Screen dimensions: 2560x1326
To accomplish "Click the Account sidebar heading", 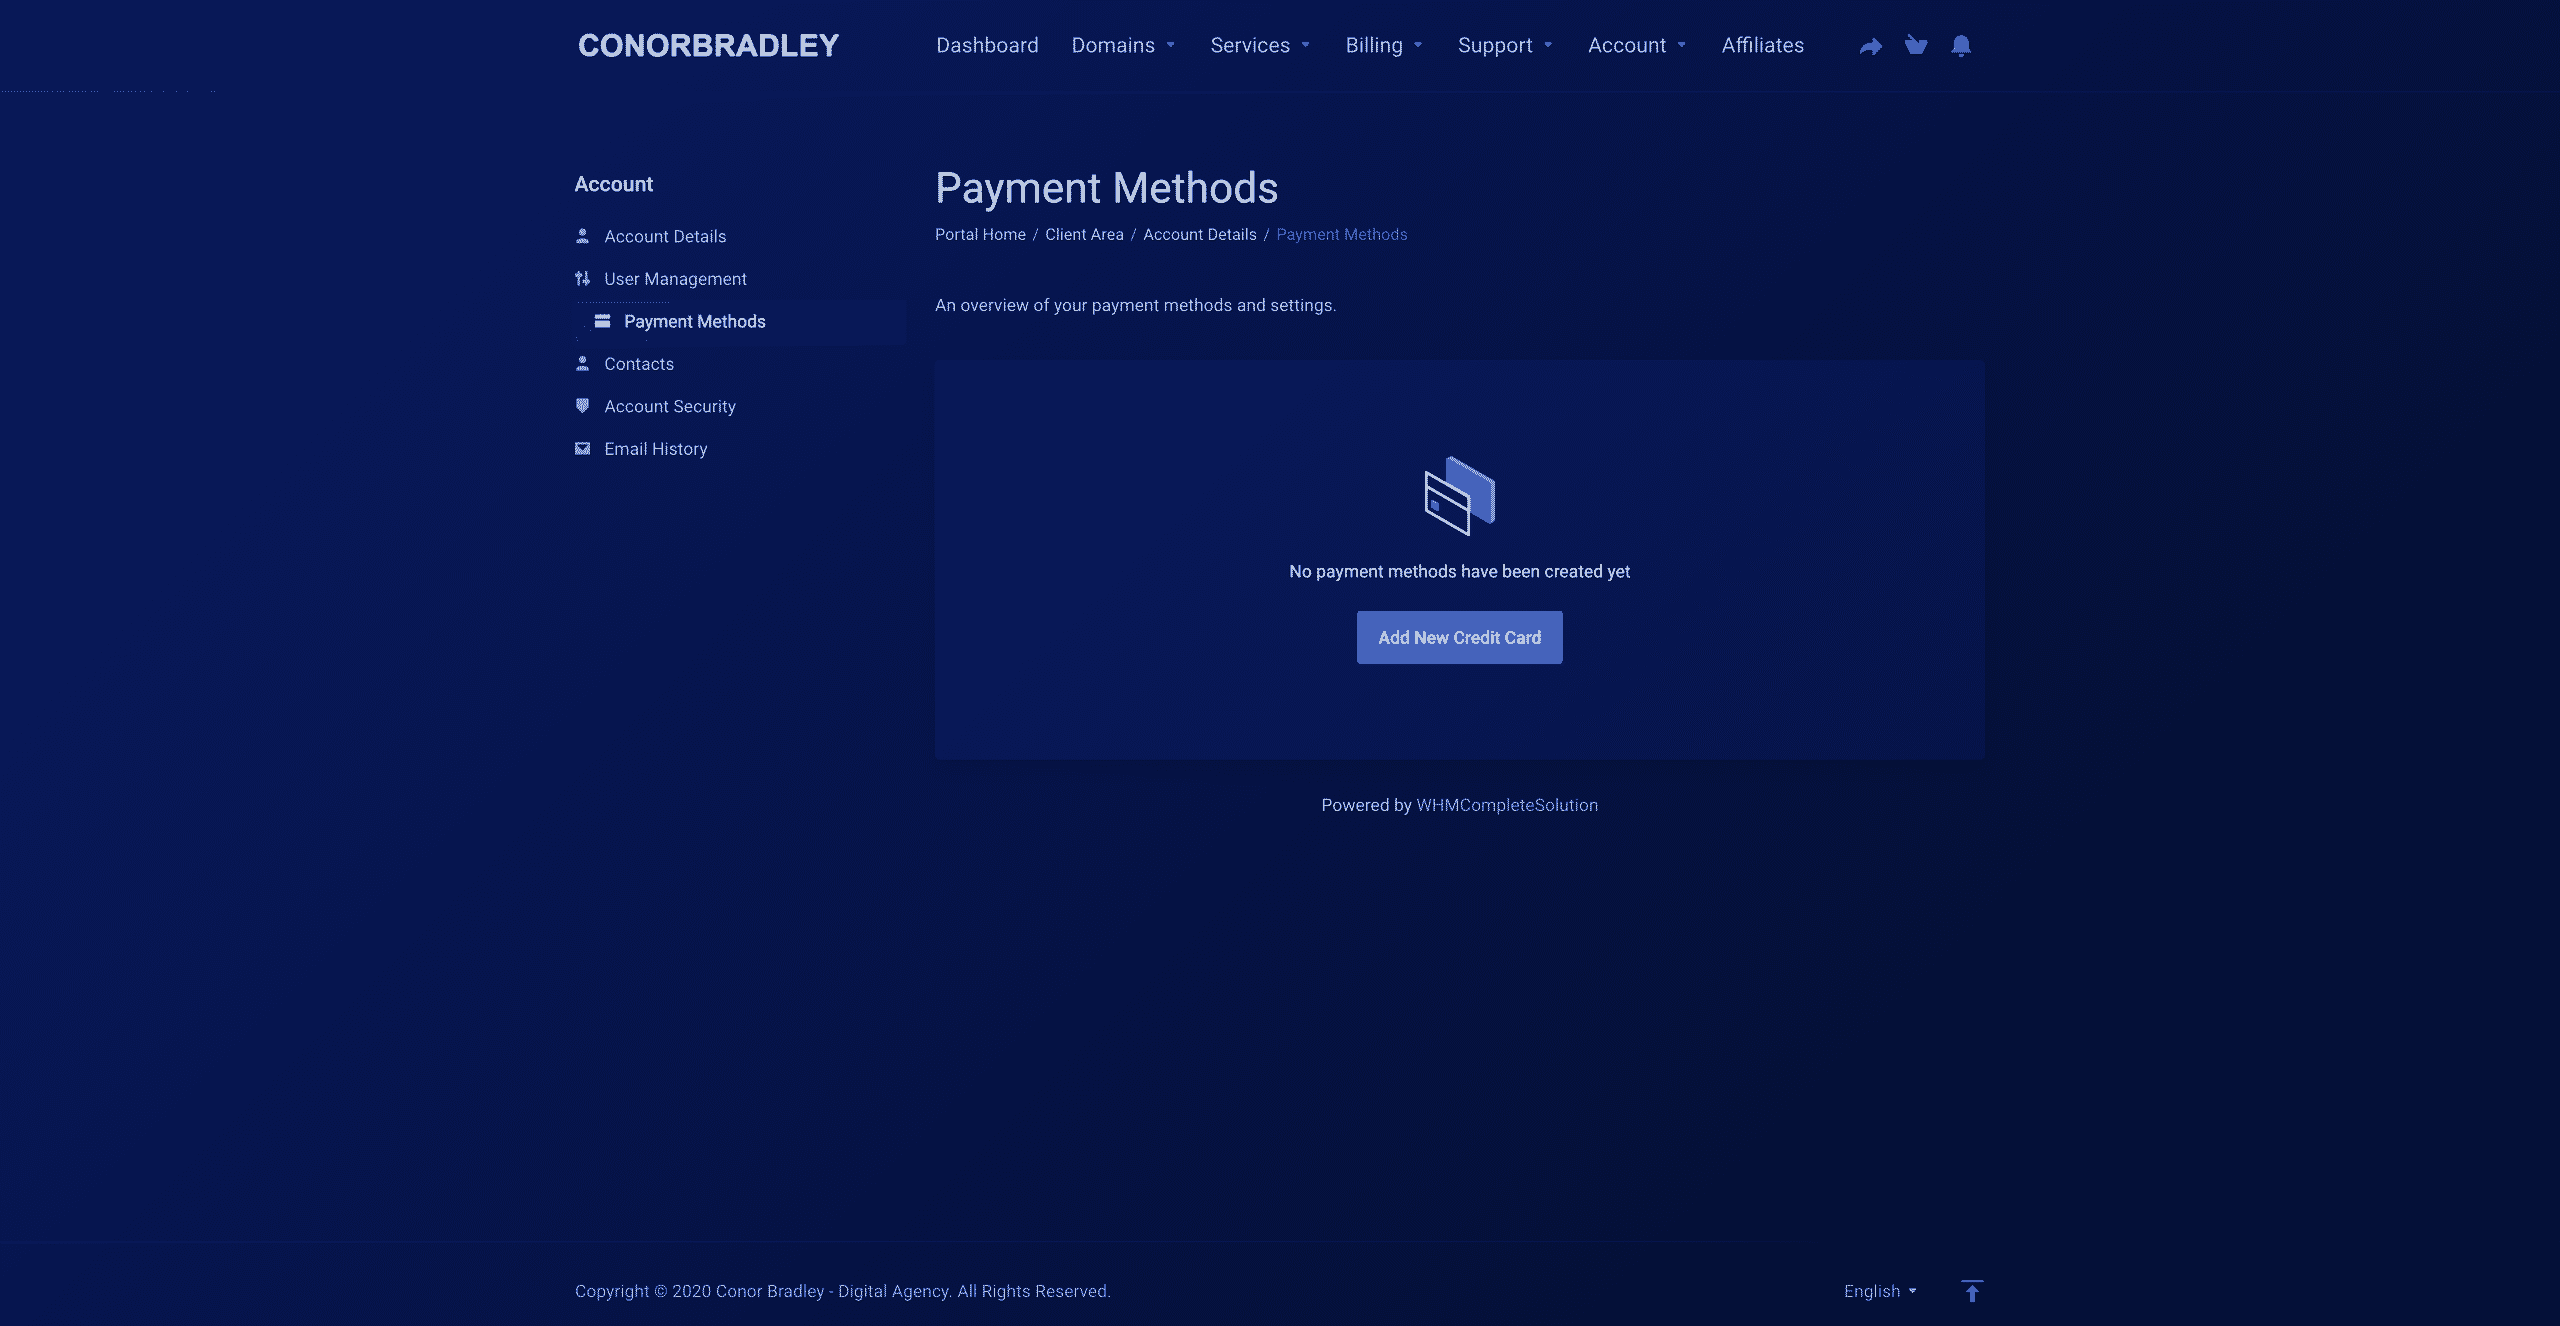I will coord(613,184).
